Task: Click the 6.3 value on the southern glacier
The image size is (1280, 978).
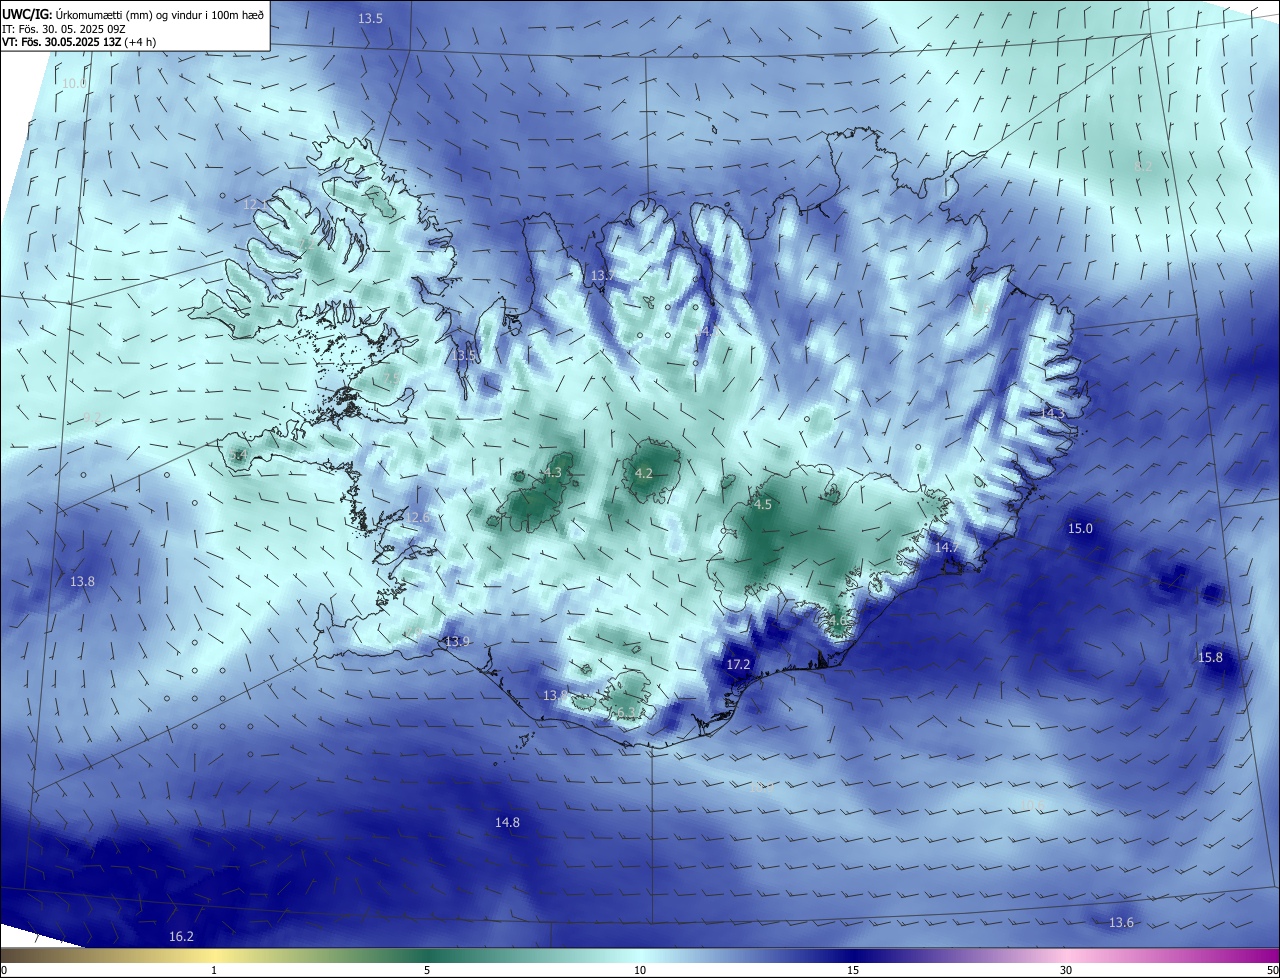Action: pos(626,712)
